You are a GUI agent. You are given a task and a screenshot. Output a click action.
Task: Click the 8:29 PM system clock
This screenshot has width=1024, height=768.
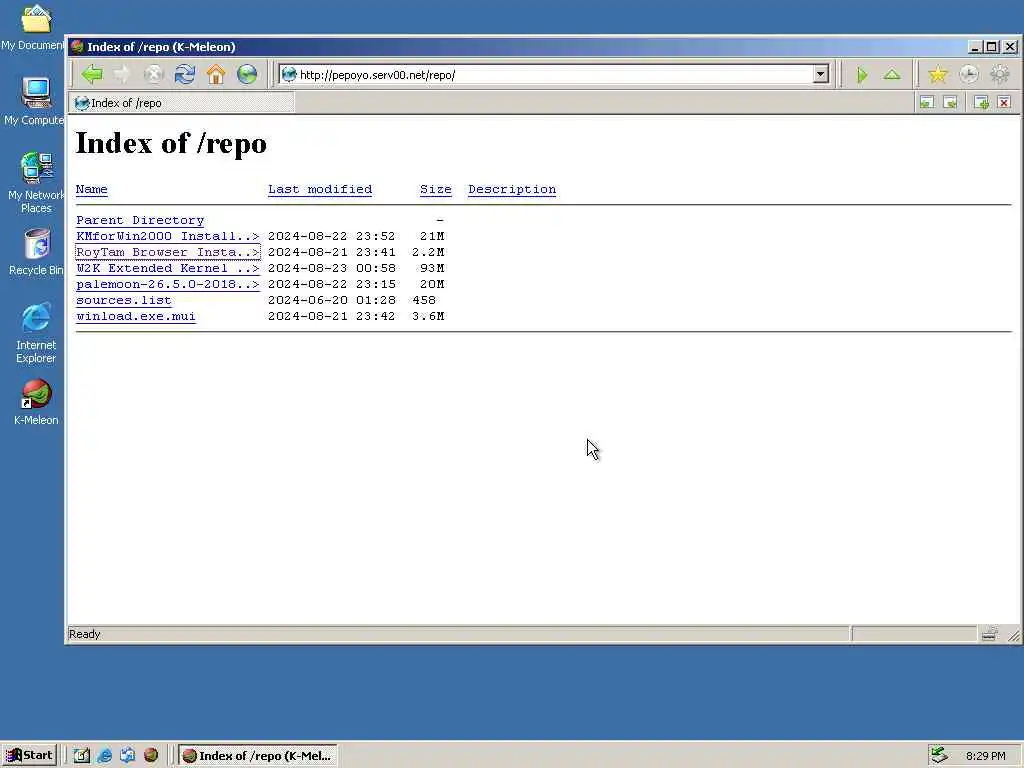pos(985,756)
